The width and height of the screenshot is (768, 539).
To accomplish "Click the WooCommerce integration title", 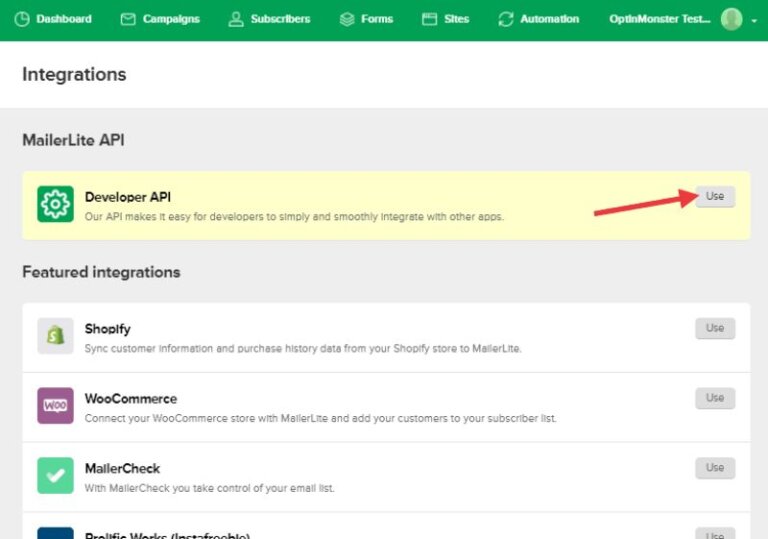I will tap(131, 399).
